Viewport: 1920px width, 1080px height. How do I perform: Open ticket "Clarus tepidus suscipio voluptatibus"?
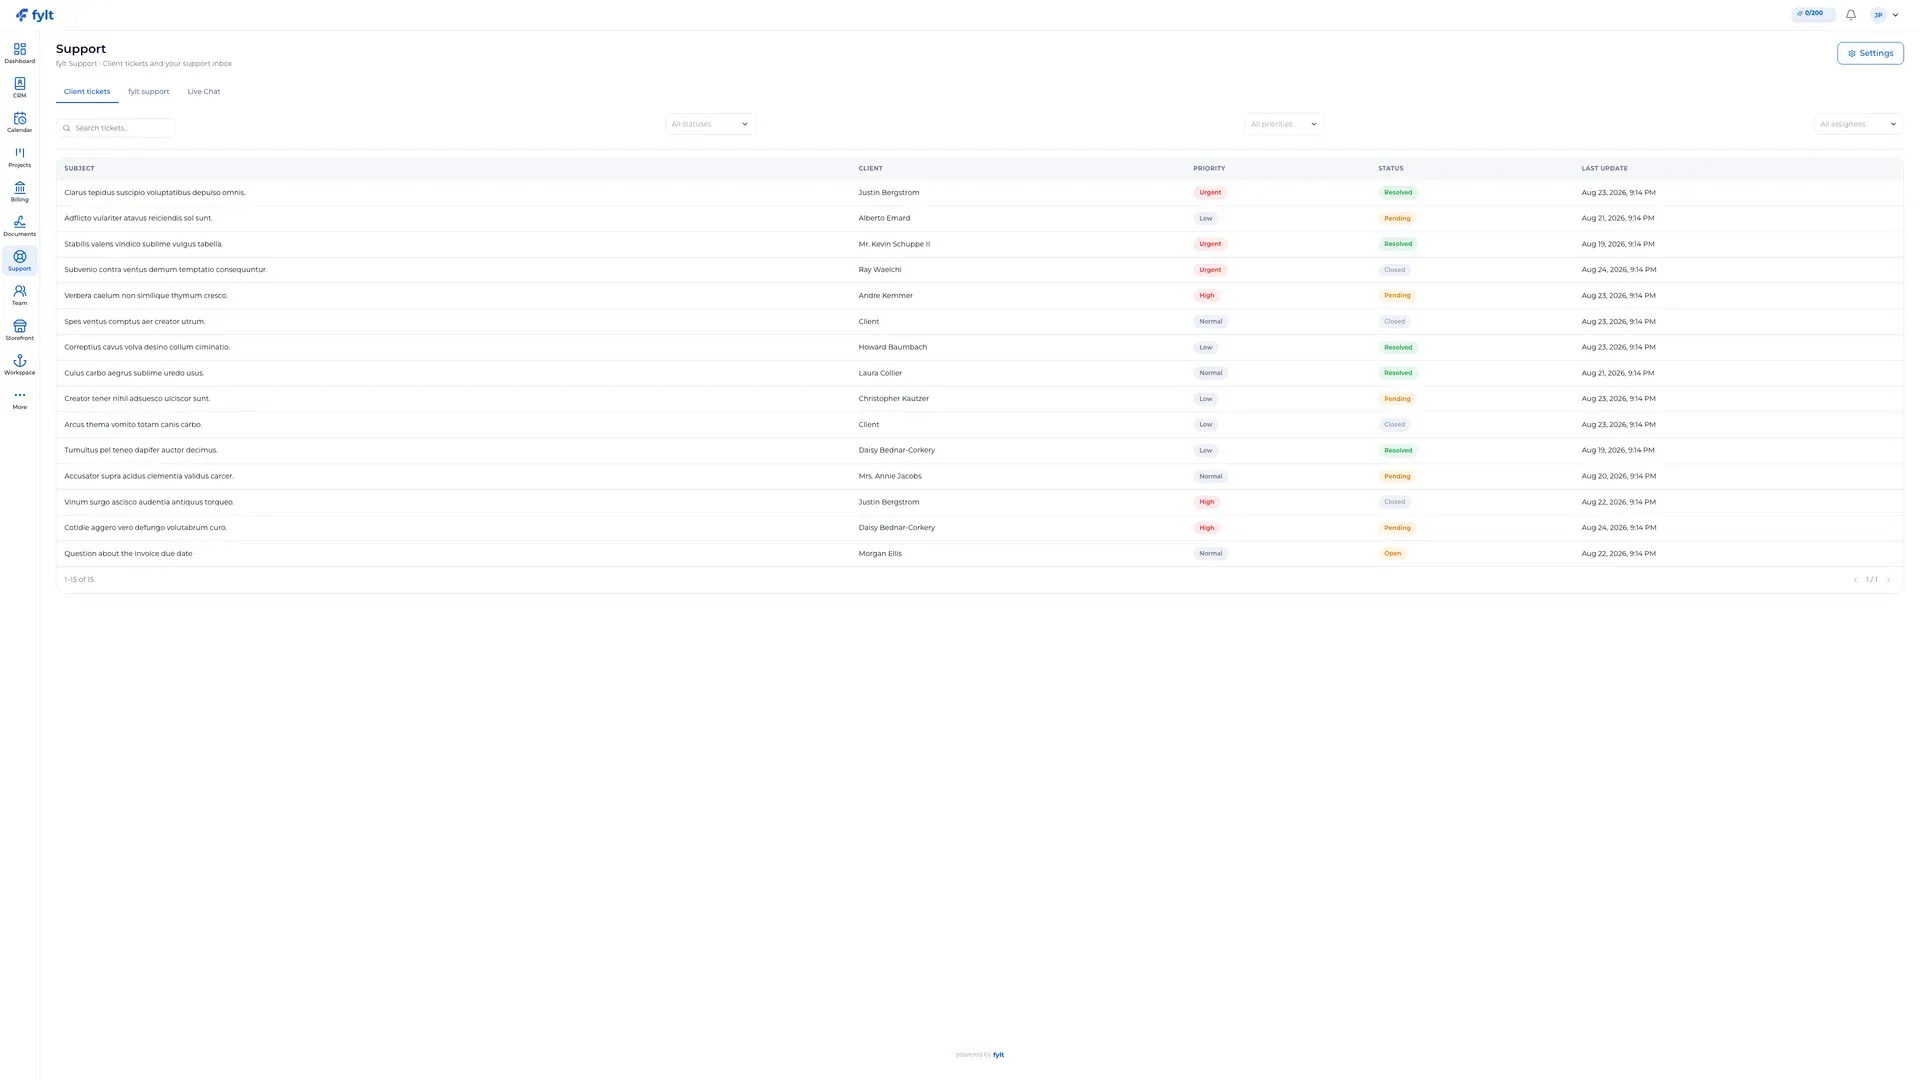point(155,193)
